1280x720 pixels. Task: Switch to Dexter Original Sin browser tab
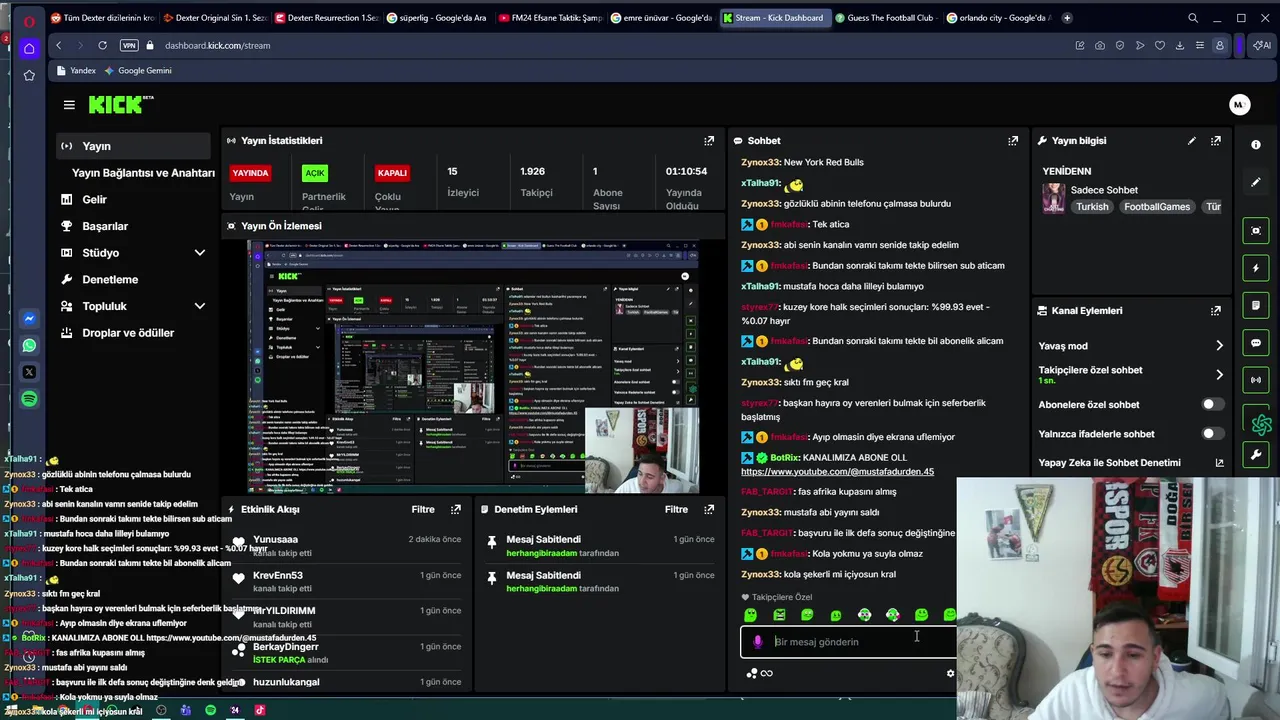click(216, 17)
